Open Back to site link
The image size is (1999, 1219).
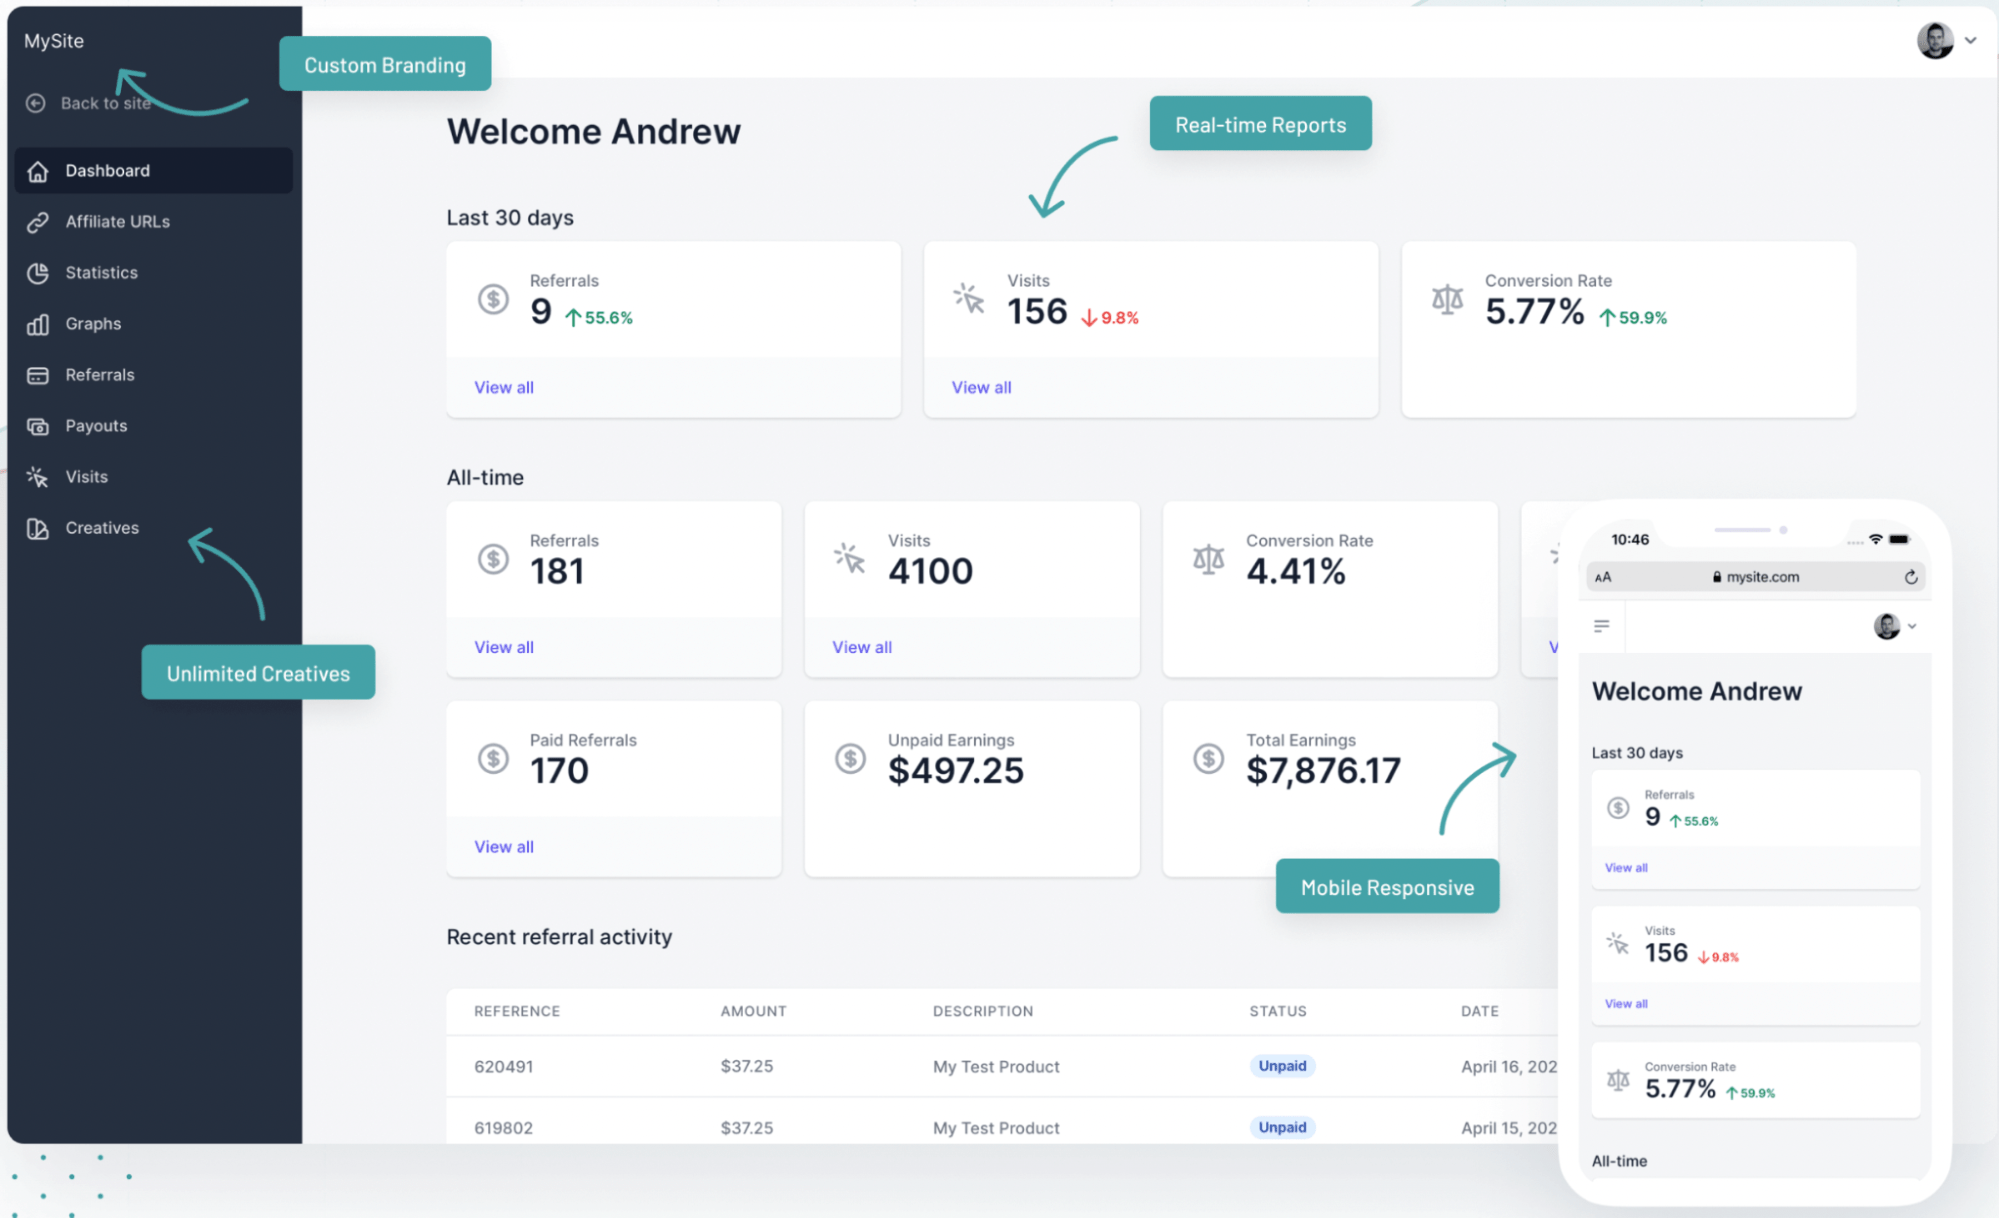[x=106, y=102]
